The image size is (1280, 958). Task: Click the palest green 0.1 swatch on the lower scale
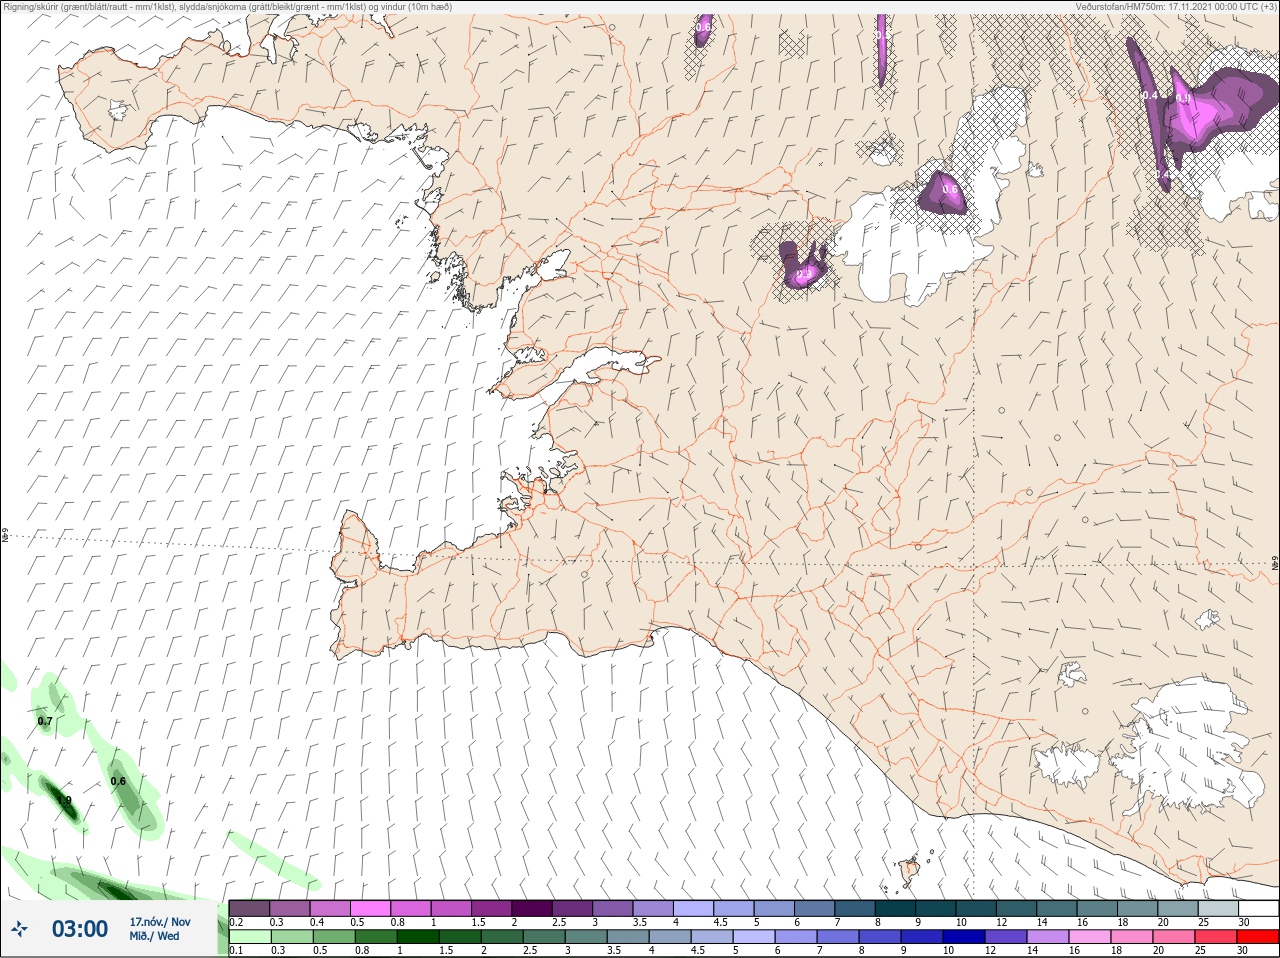pos(249,937)
